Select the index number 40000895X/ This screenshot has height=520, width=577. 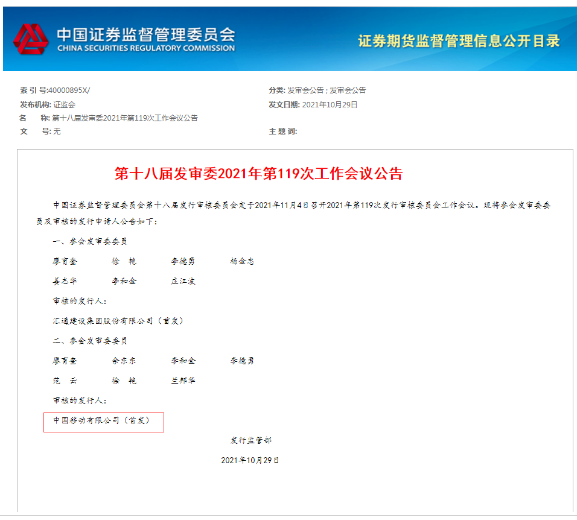coord(69,90)
